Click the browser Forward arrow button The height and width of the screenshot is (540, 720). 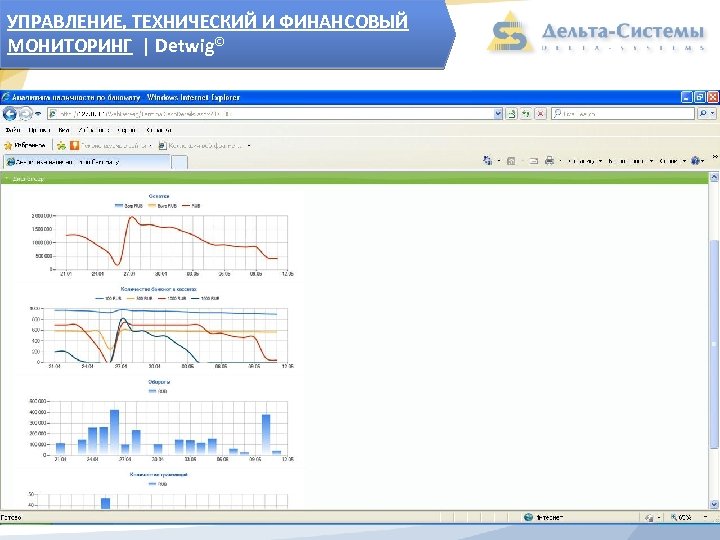[x=26, y=113]
